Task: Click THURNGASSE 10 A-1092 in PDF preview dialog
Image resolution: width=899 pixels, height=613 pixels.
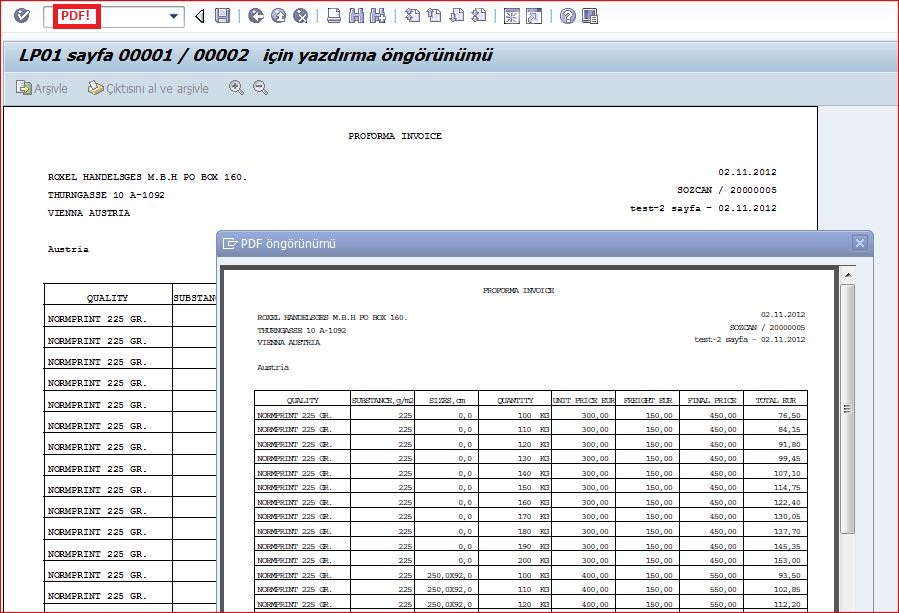Action: click(302, 330)
